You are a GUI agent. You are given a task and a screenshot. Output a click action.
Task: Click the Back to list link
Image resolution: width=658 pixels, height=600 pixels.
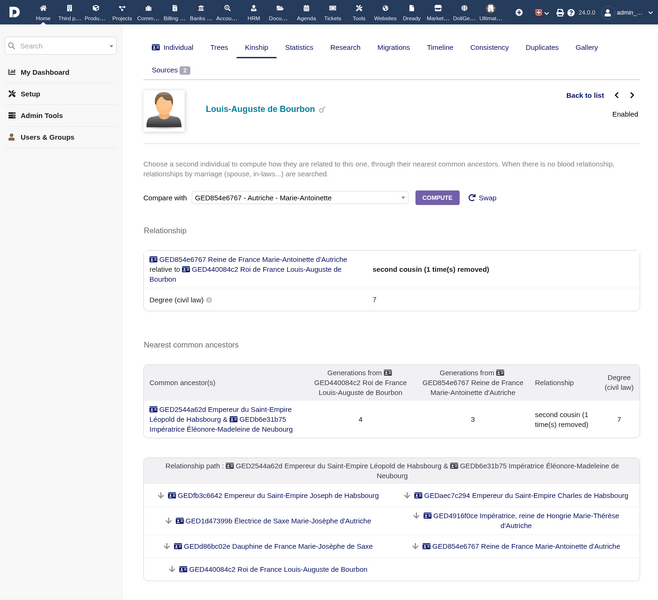pyautogui.click(x=585, y=95)
